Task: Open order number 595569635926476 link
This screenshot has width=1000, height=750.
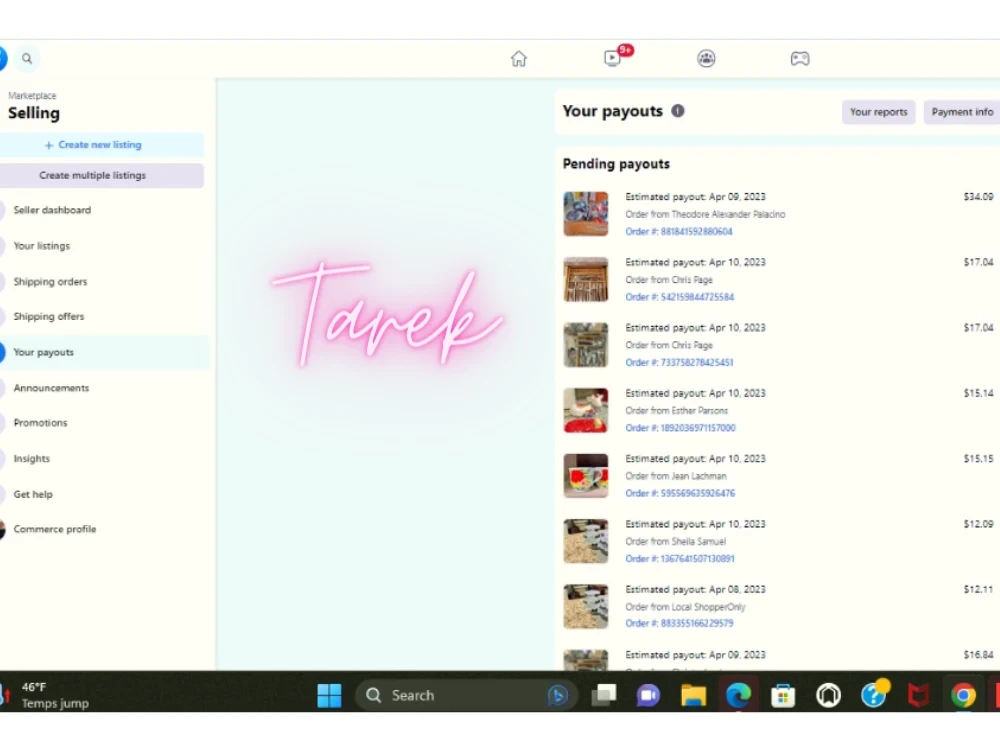Action: coord(680,493)
